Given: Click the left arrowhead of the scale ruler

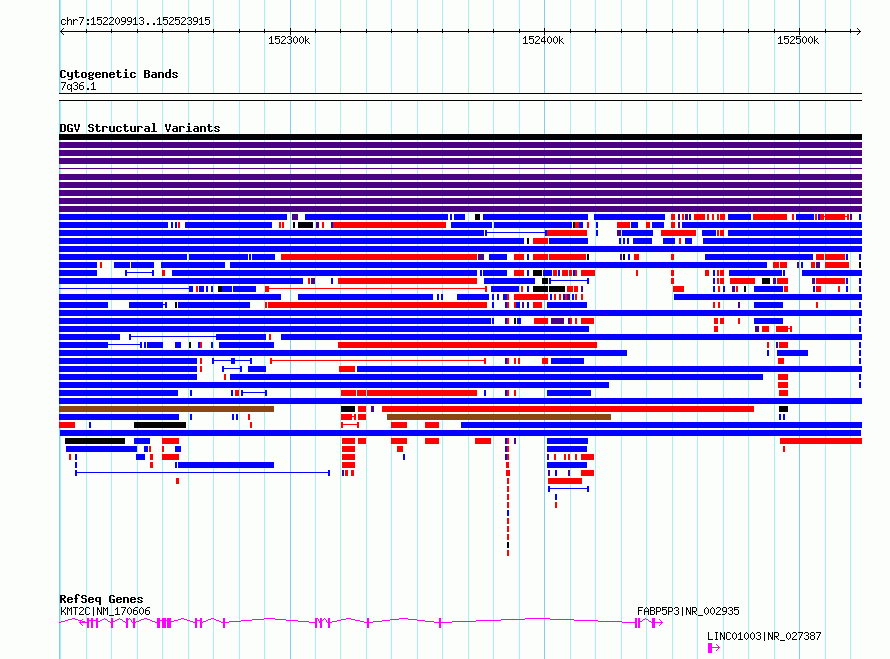Looking at the screenshot, I should click(x=62, y=32).
